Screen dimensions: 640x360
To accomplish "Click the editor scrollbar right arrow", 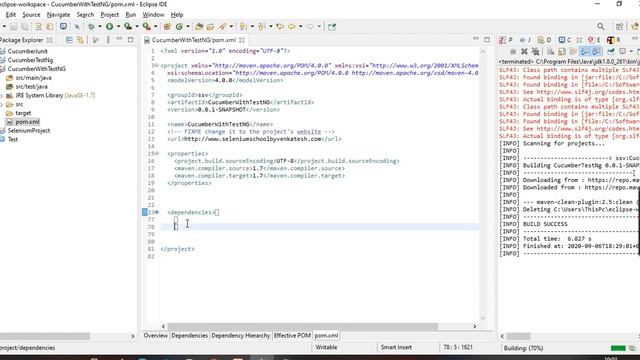I will point(474,327).
